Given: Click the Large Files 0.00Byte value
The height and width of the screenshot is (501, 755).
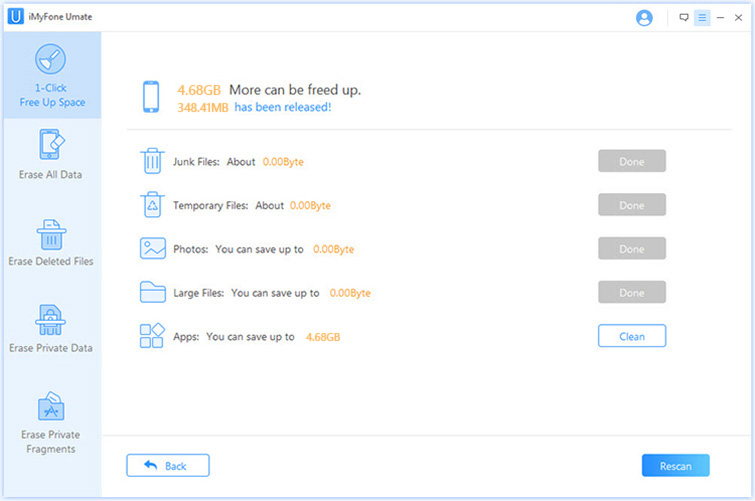Looking at the screenshot, I should click(x=350, y=293).
